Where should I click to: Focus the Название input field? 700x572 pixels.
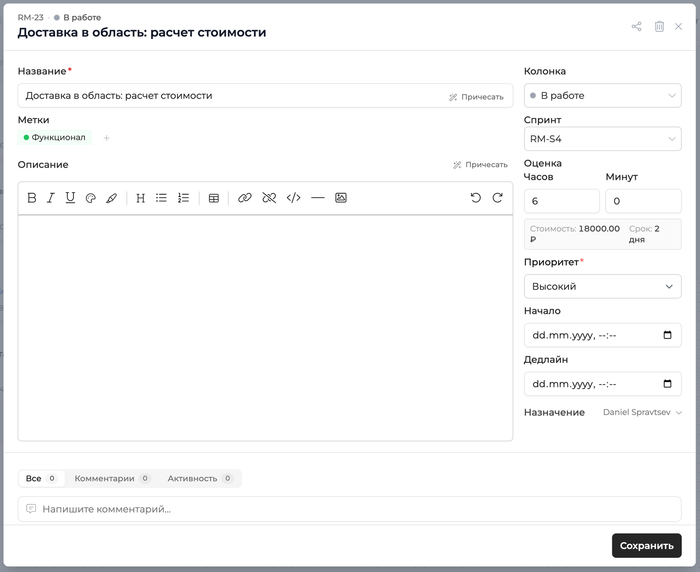(x=265, y=96)
